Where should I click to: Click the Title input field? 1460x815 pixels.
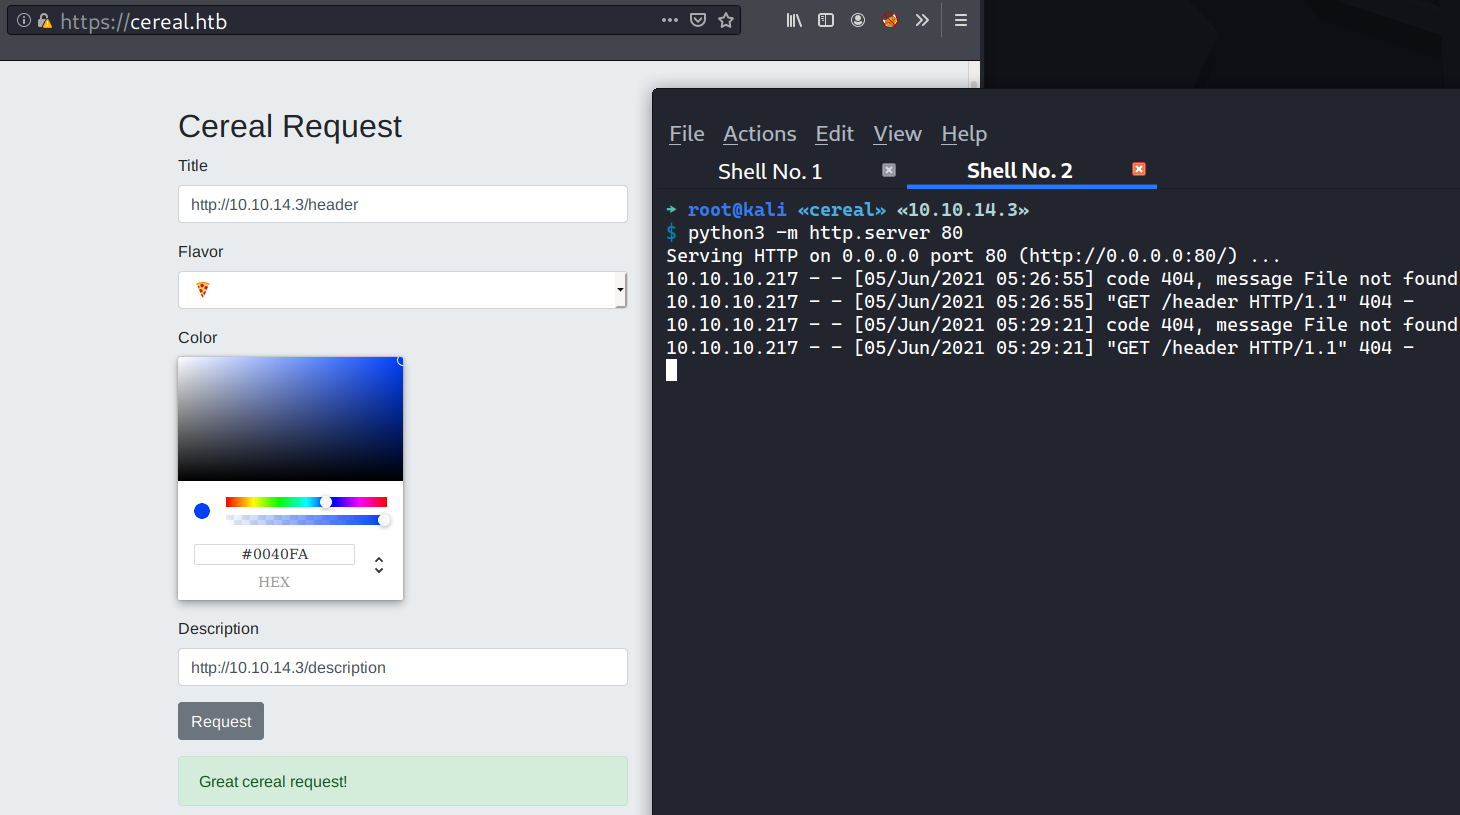pyautogui.click(x=402, y=204)
